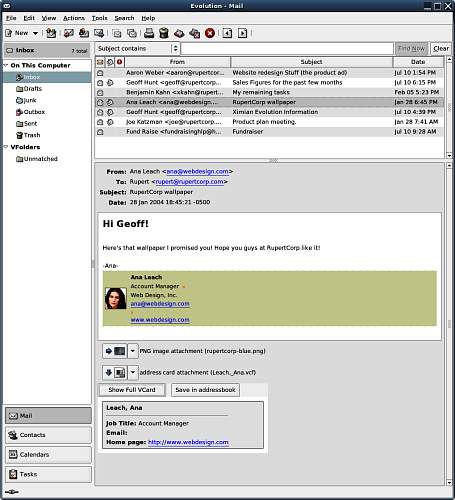Sort messages by Subject column
The height and width of the screenshot is (500, 455).
coord(311,62)
